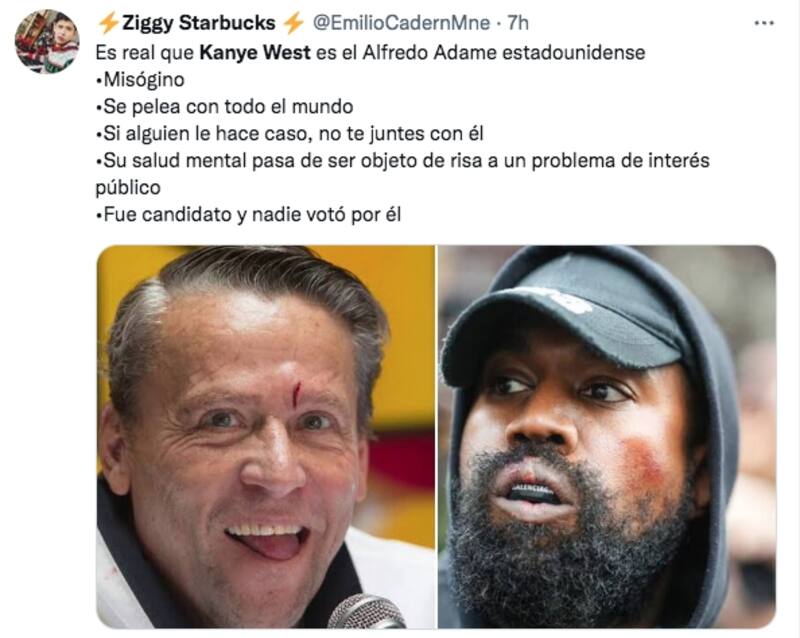The image size is (800, 638).
Task: Click the lightning emoji after Starbucks
Action: tap(293, 23)
